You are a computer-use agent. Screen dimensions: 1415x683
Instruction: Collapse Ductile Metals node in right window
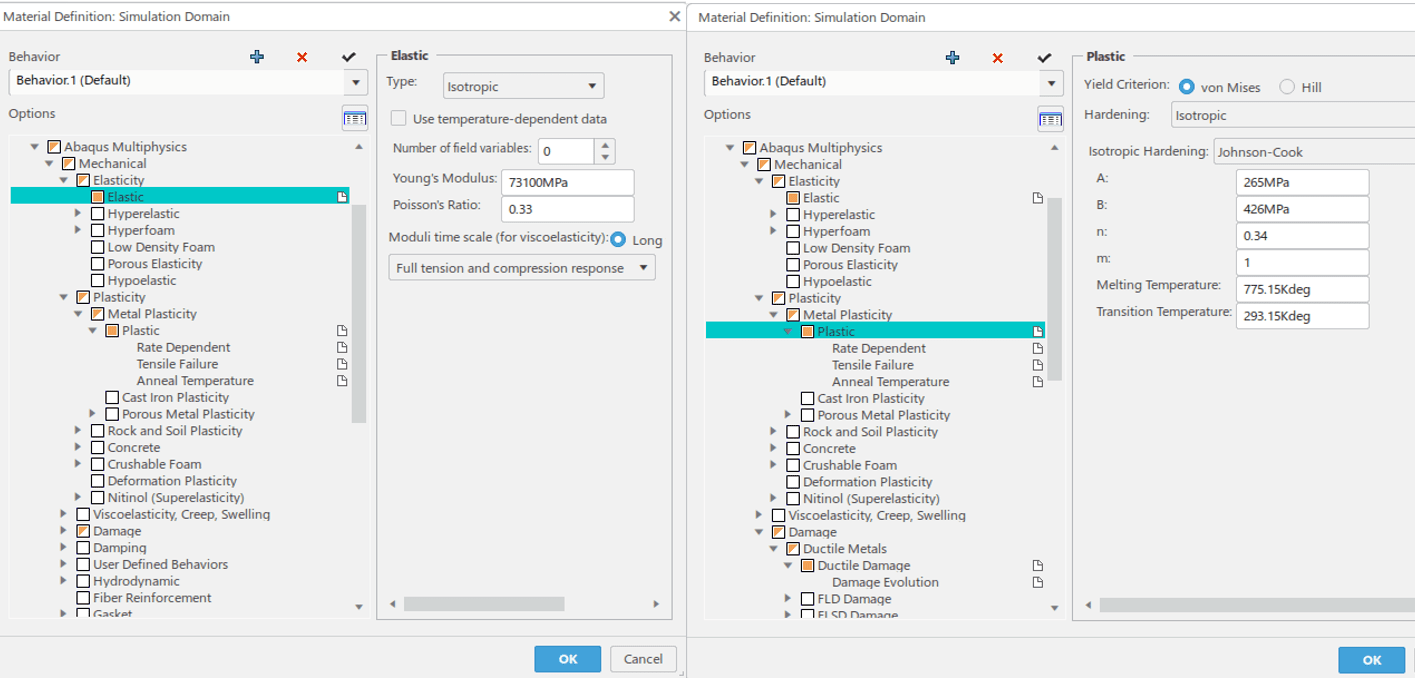[773, 549]
